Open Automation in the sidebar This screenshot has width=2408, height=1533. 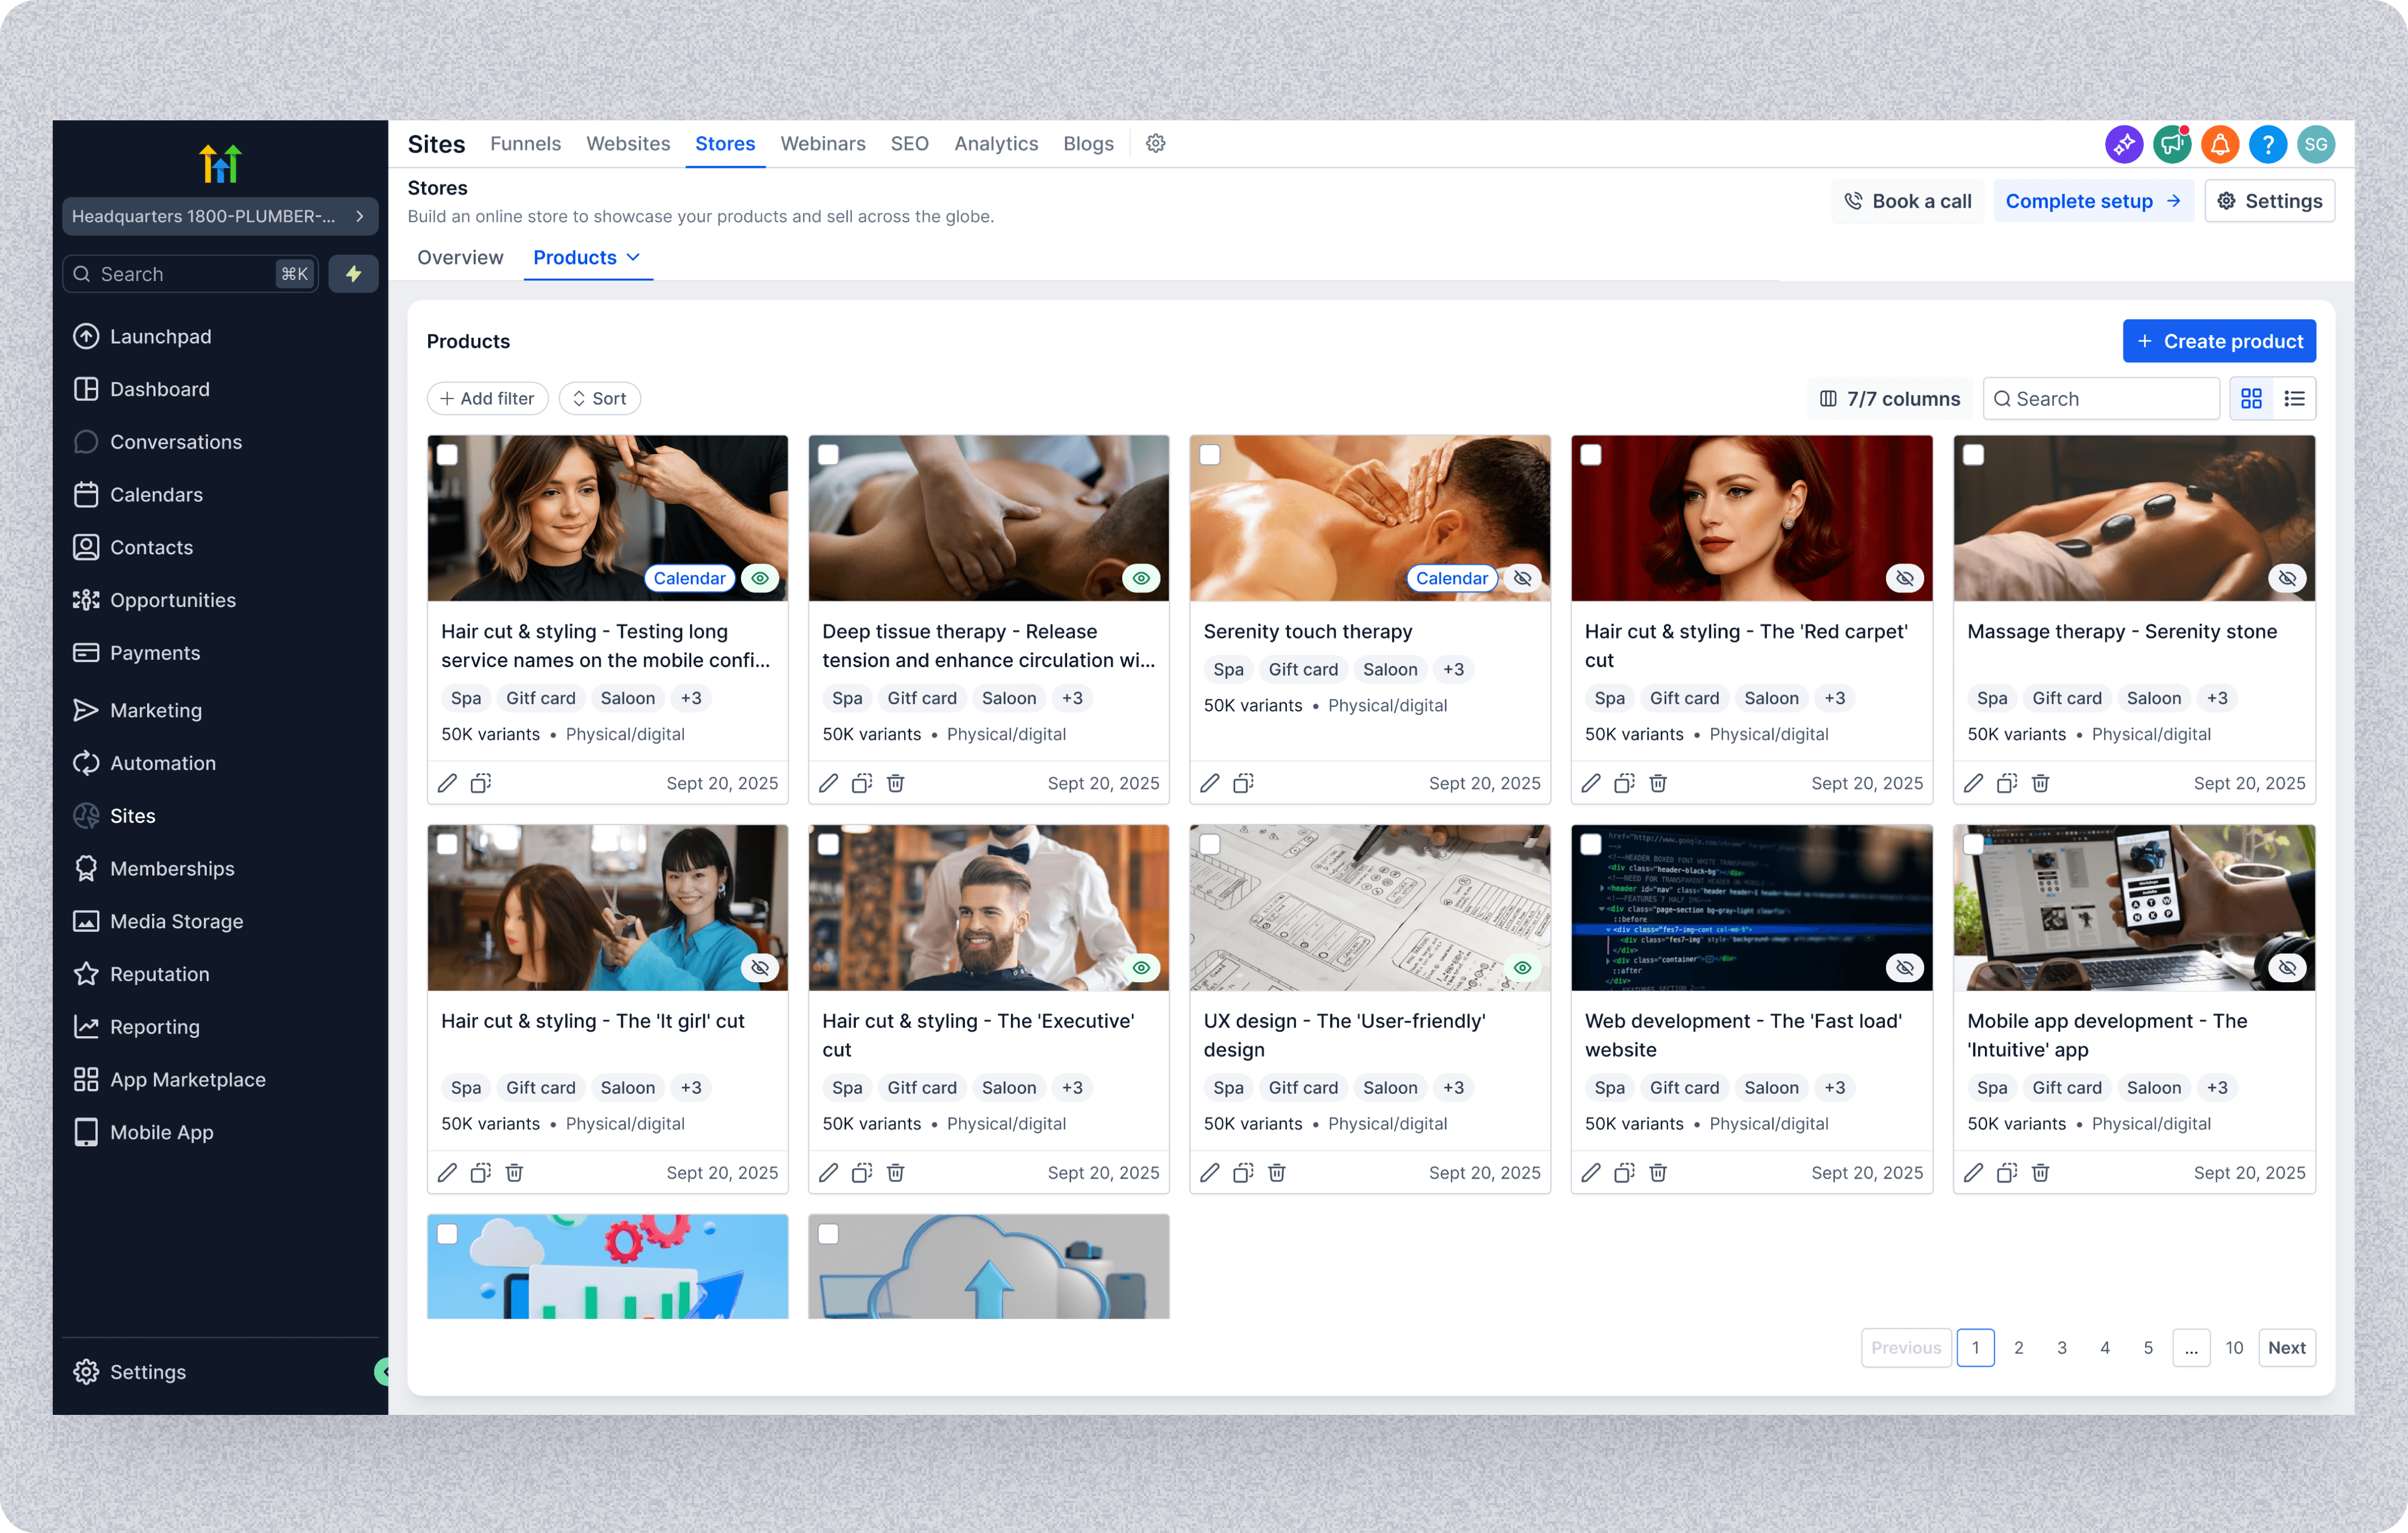pyautogui.click(x=163, y=763)
